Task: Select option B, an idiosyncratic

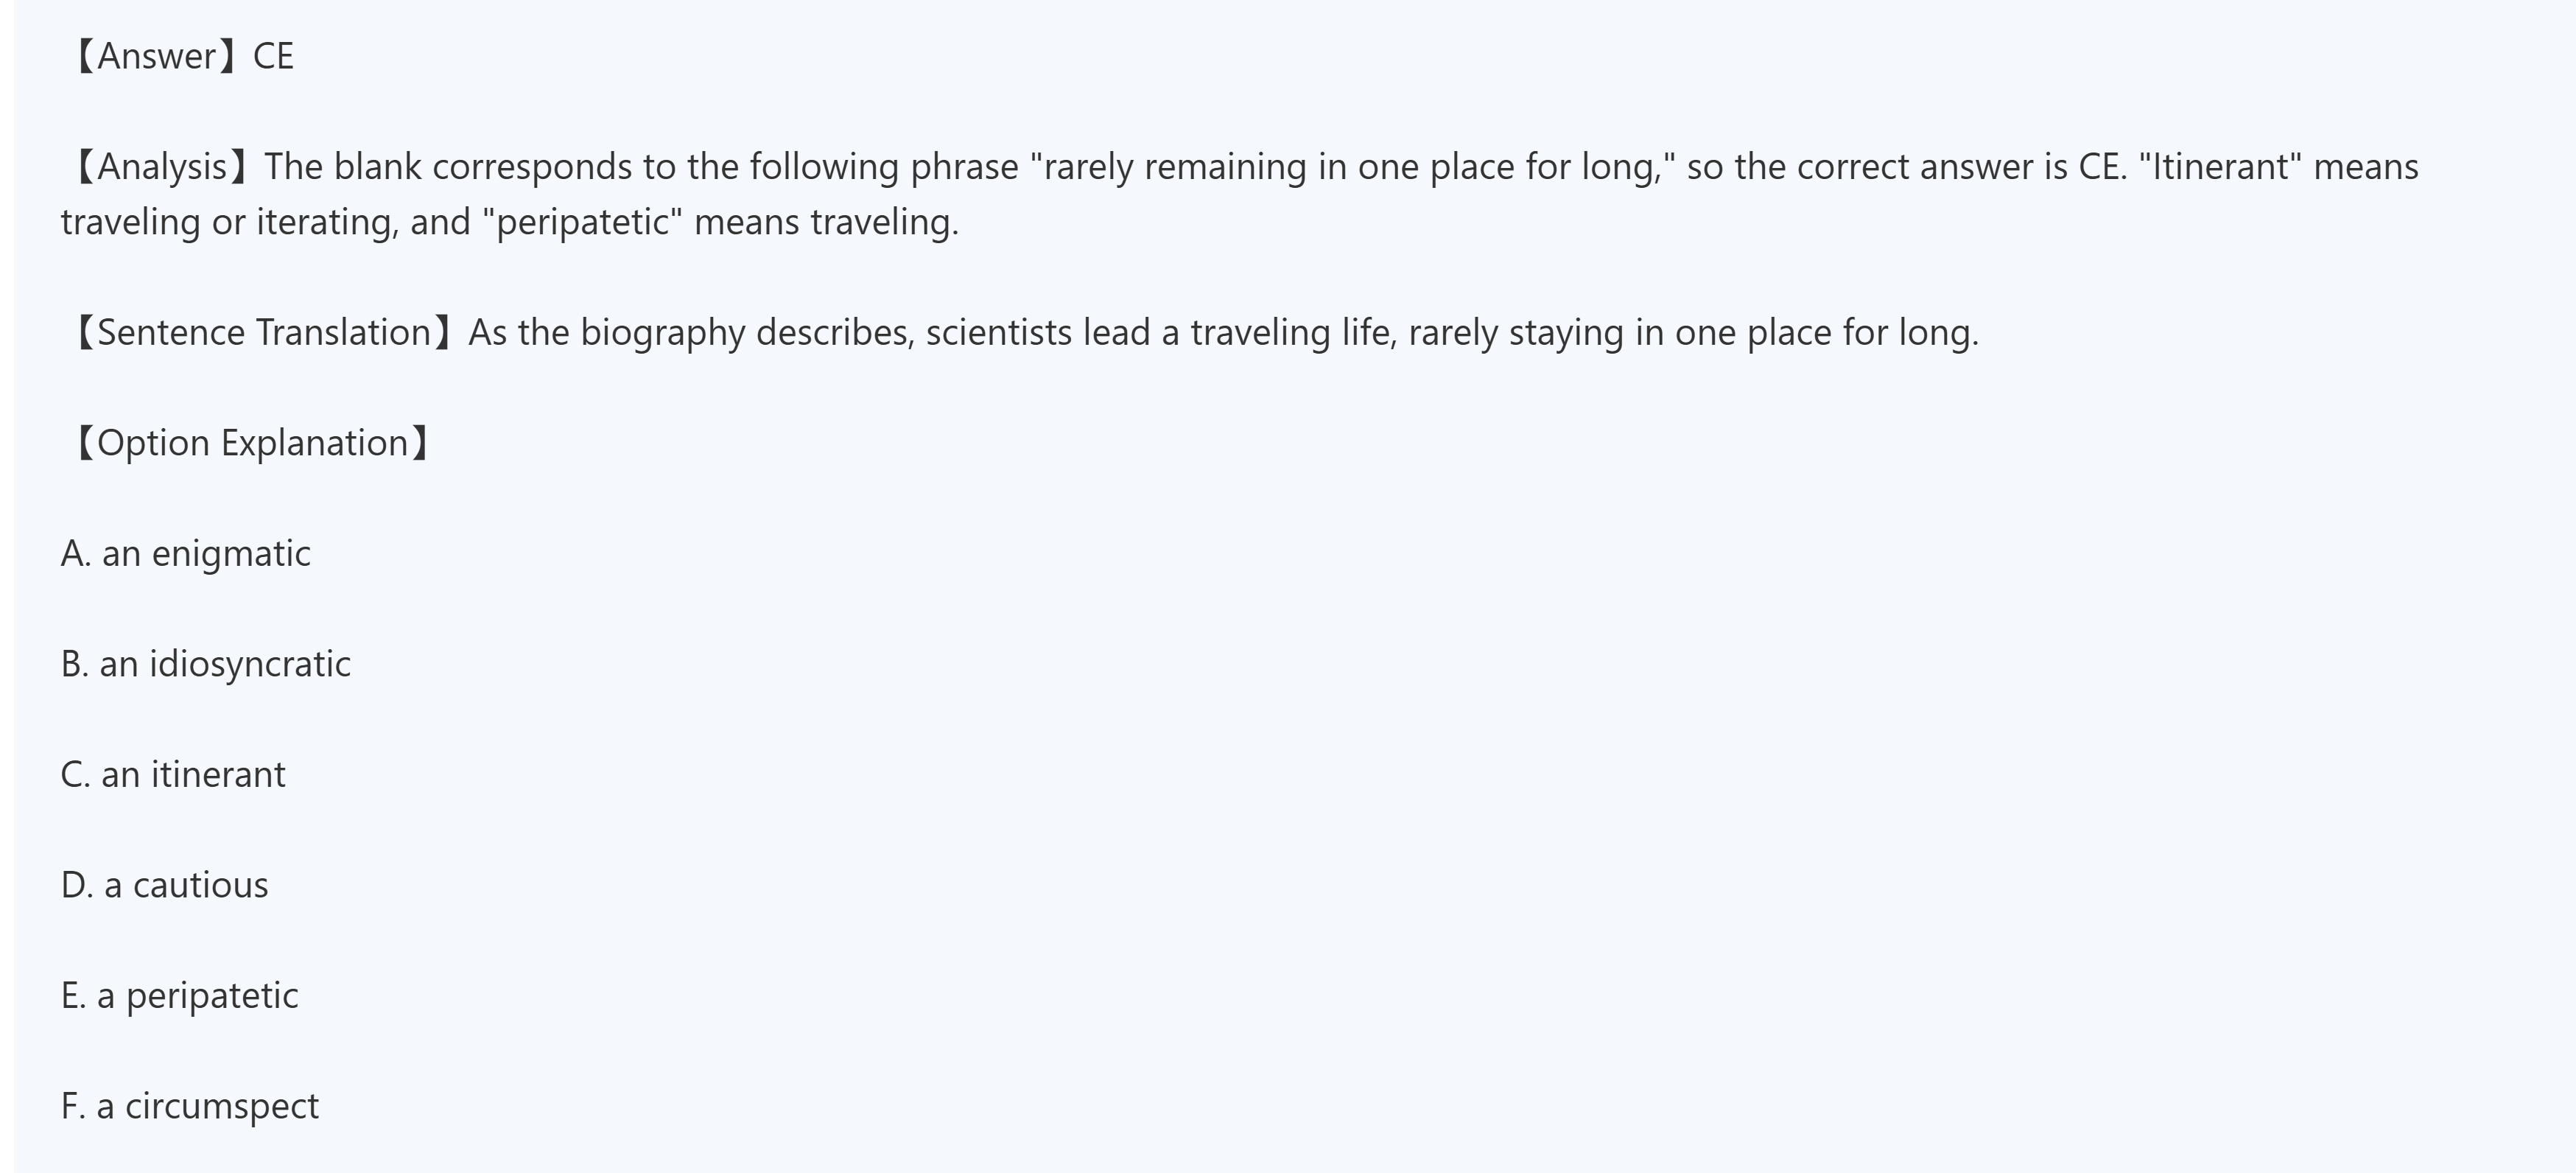Action: click(x=206, y=664)
